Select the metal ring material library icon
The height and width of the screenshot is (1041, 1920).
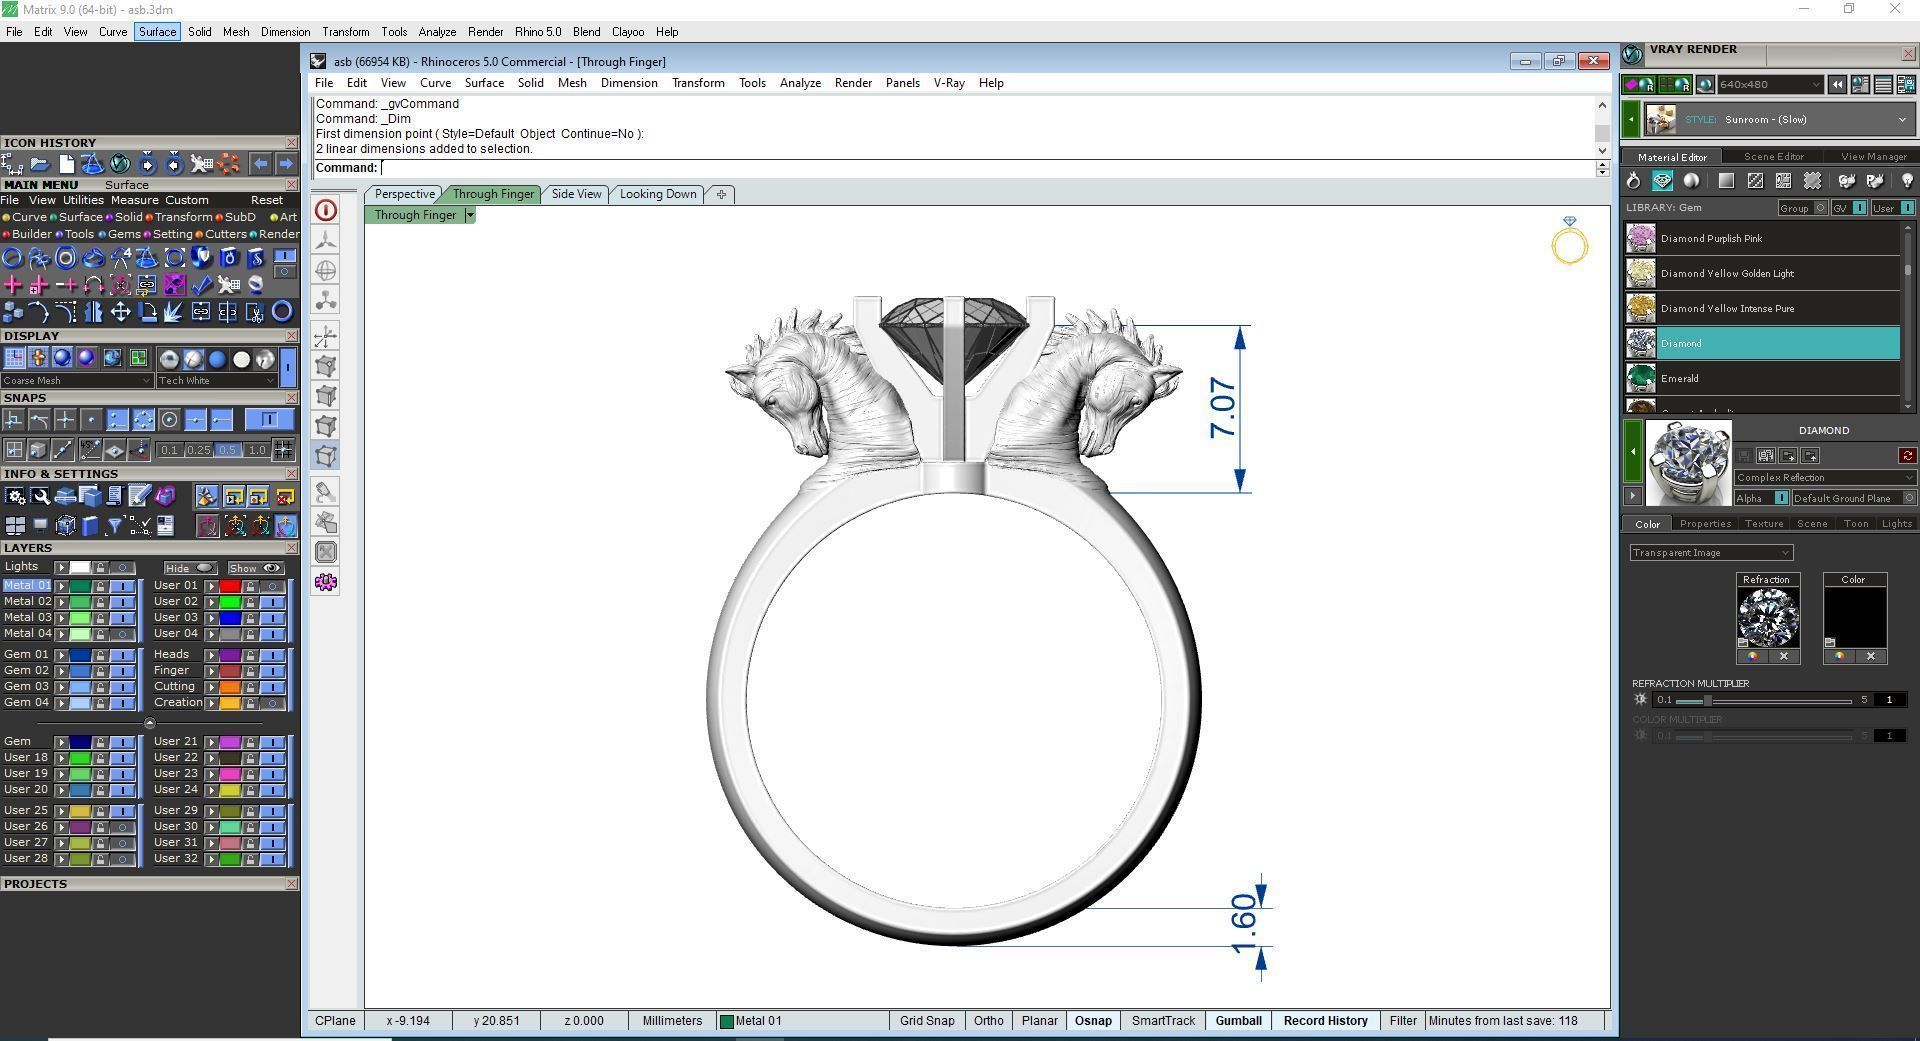click(x=1633, y=181)
